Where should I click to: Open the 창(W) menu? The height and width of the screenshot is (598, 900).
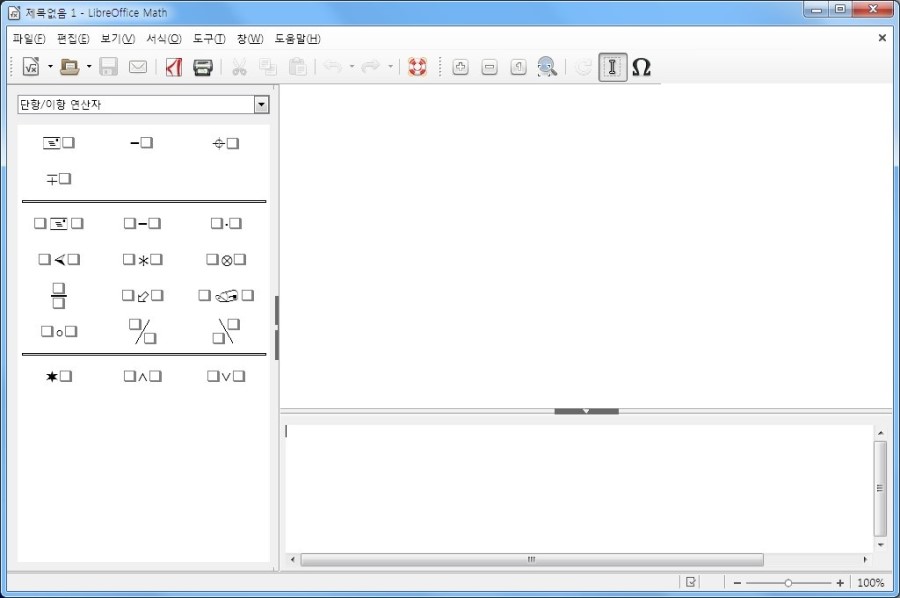(250, 38)
